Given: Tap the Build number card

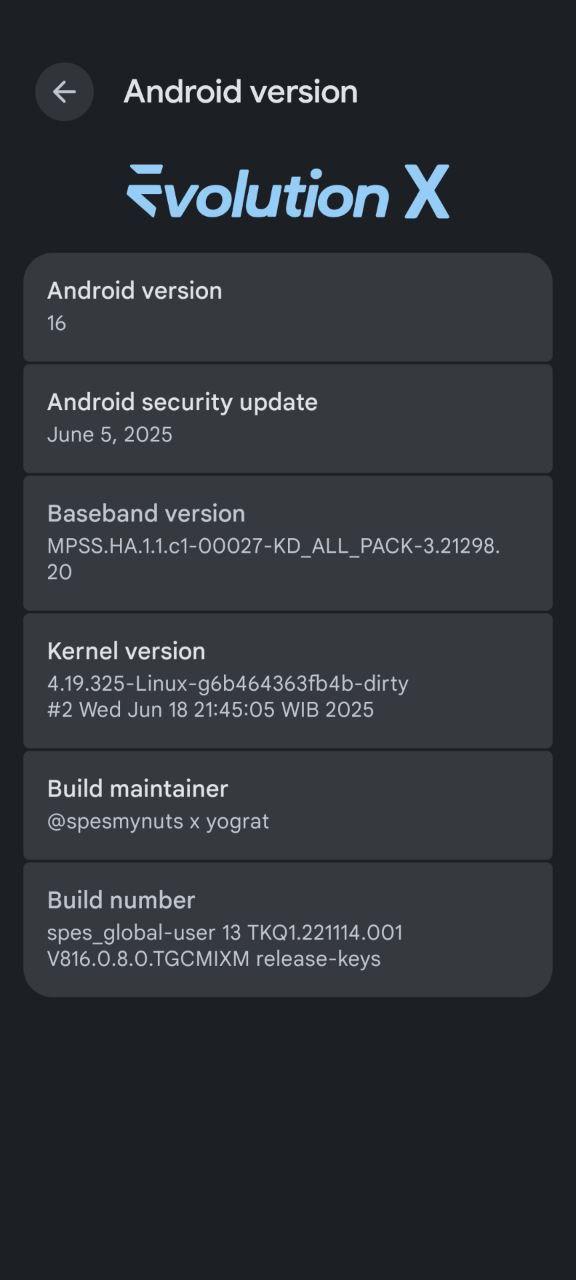Looking at the screenshot, I should click(288, 930).
